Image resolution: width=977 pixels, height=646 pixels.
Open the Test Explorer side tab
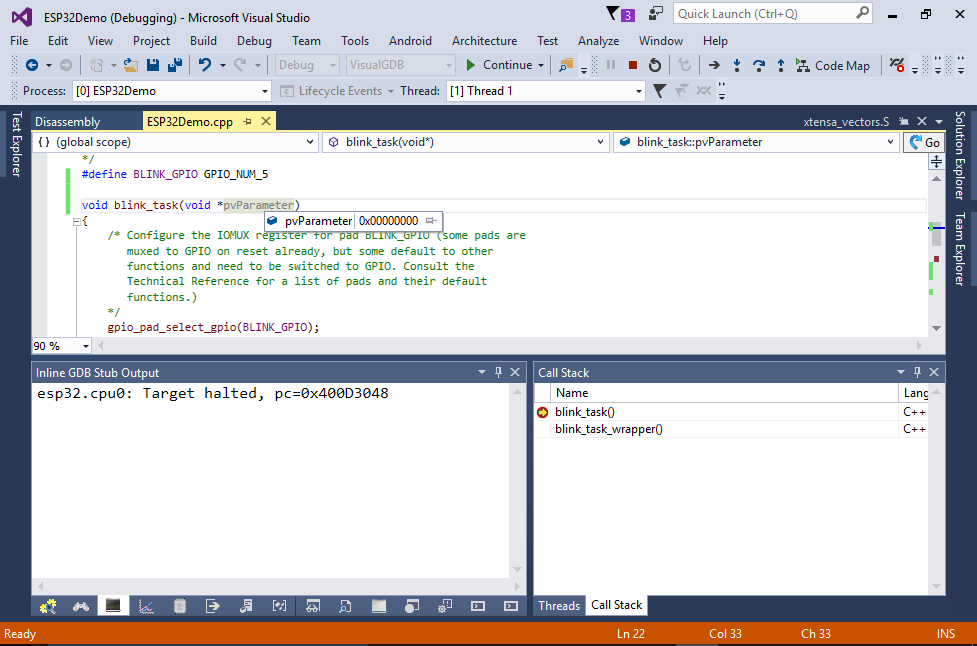tap(17, 144)
